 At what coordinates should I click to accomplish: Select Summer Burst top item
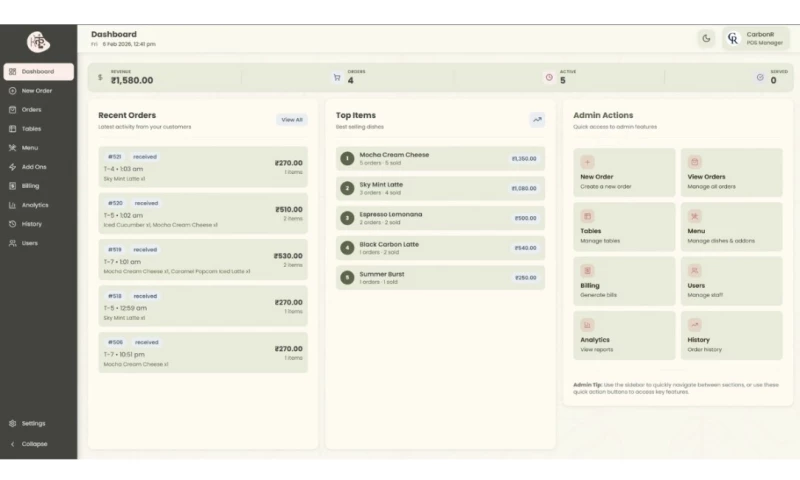[440, 277]
